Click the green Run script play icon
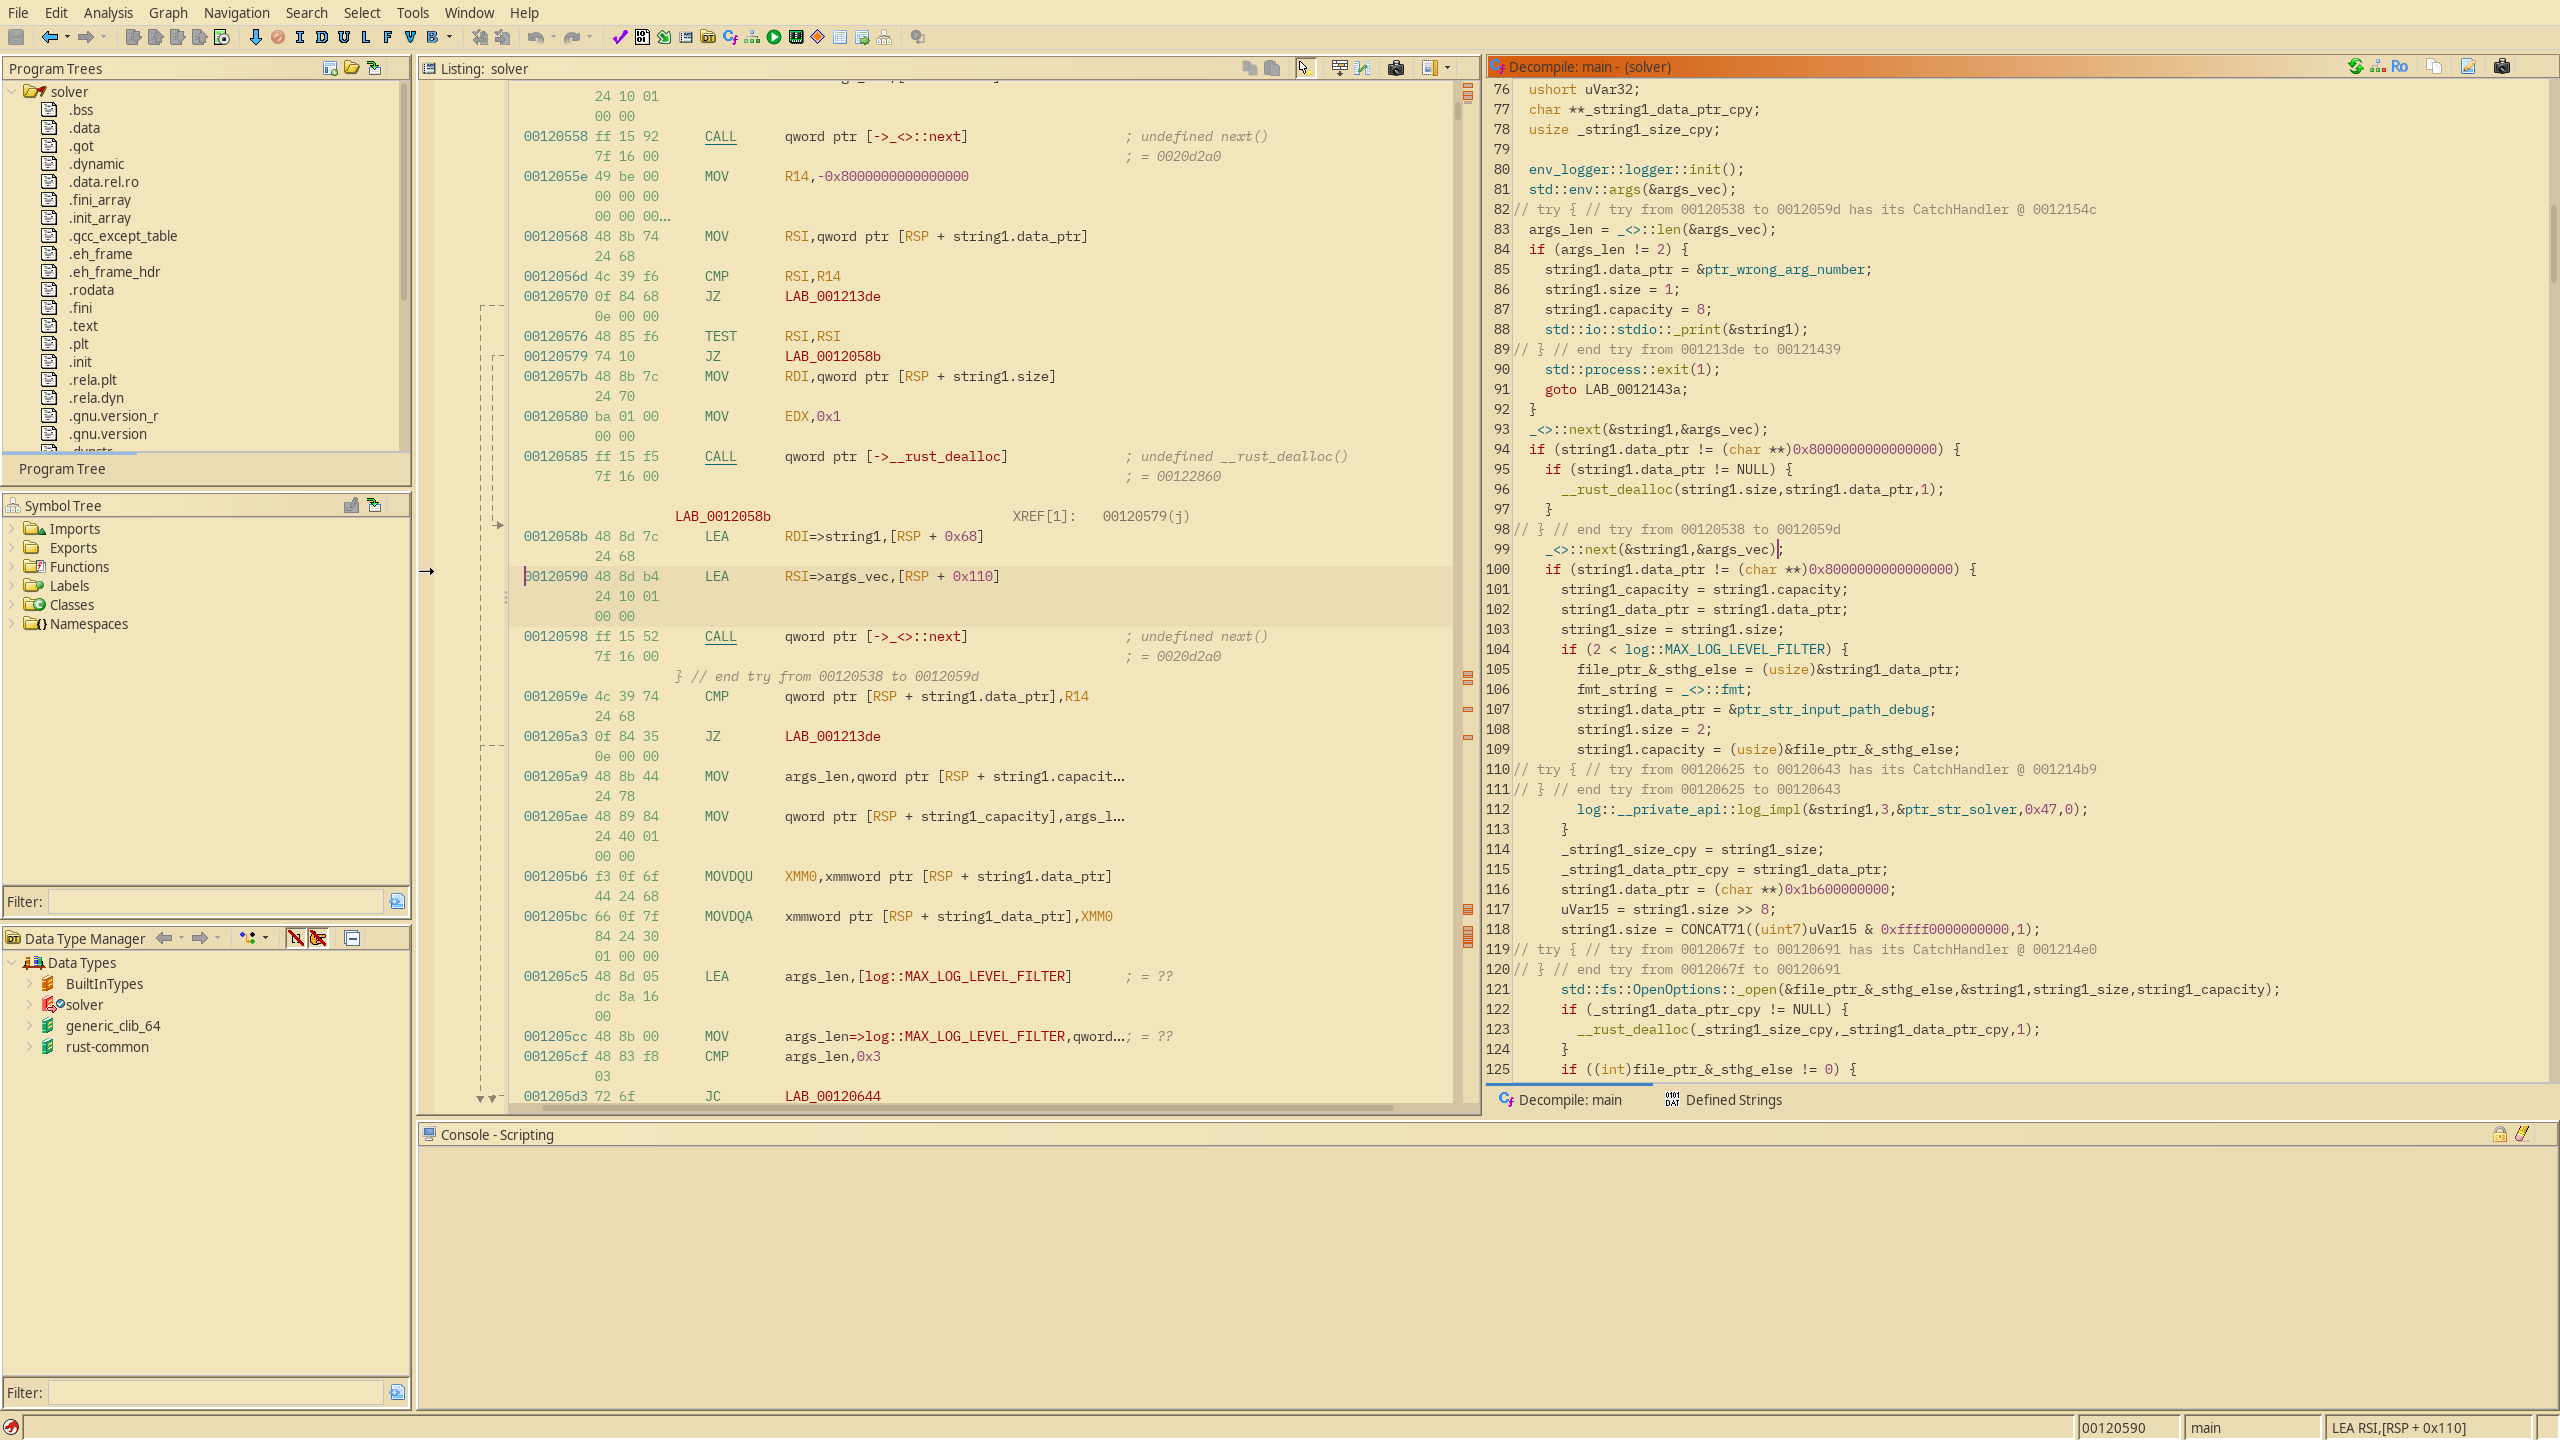This screenshot has height=1440, width=2560. click(774, 37)
